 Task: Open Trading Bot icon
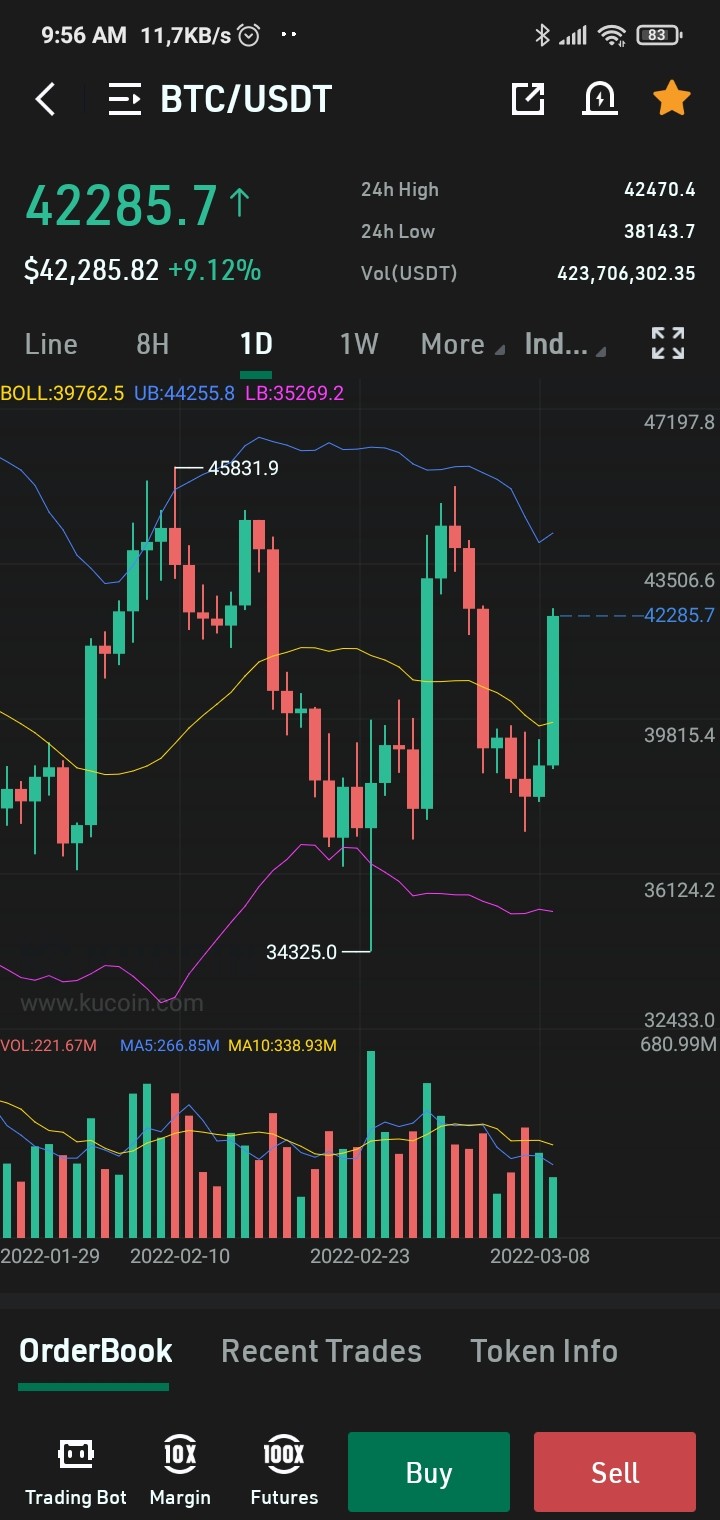coord(76,1472)
